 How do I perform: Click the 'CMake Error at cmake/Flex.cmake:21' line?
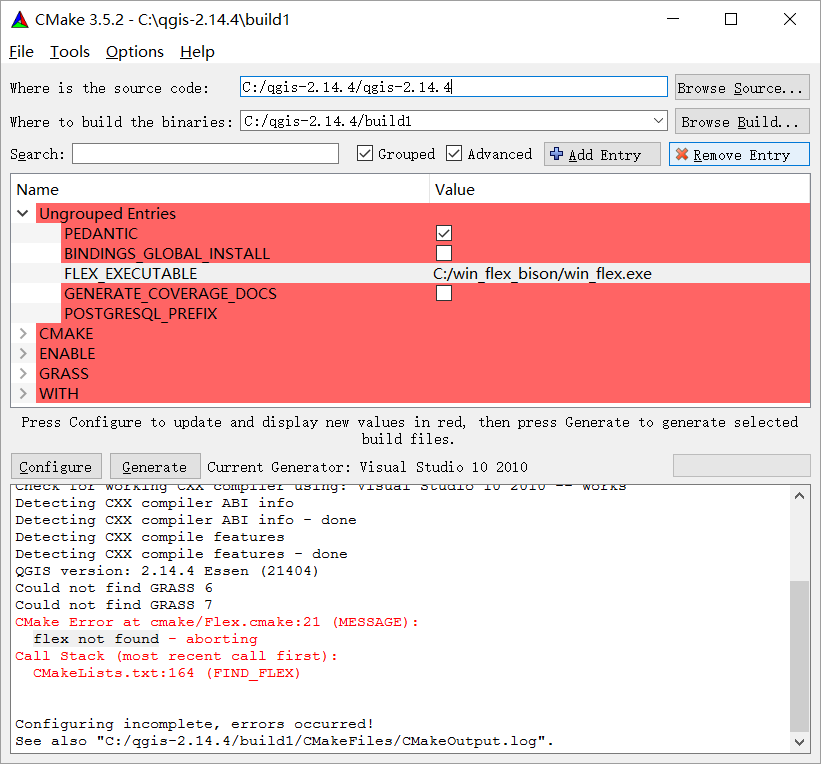coord(217,622)
